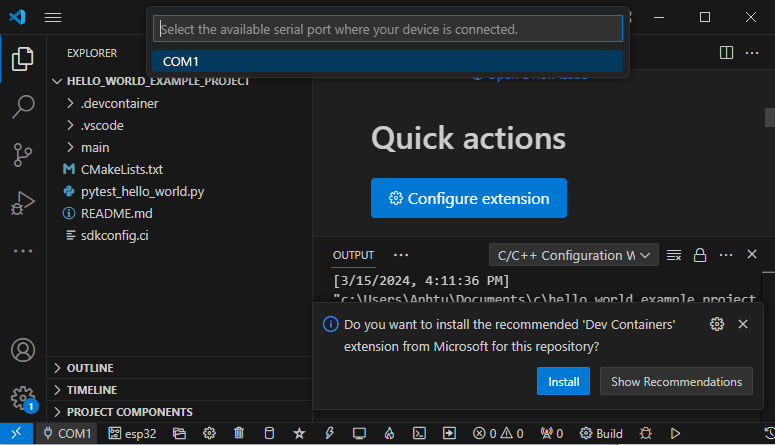775x445 pixels.
Task: Expand the OUTLINE section
Action: (x=90, y=368)
